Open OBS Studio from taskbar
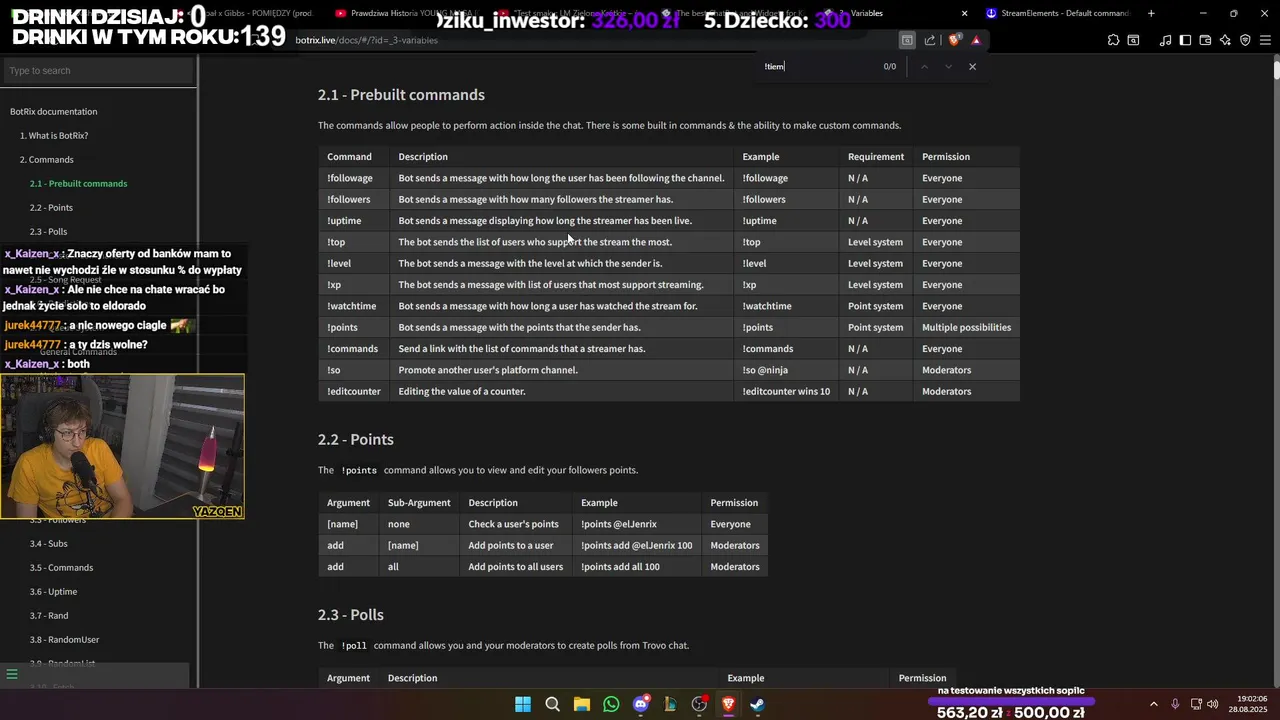This screenshot has height=720, width=1280. pos(700,704)
